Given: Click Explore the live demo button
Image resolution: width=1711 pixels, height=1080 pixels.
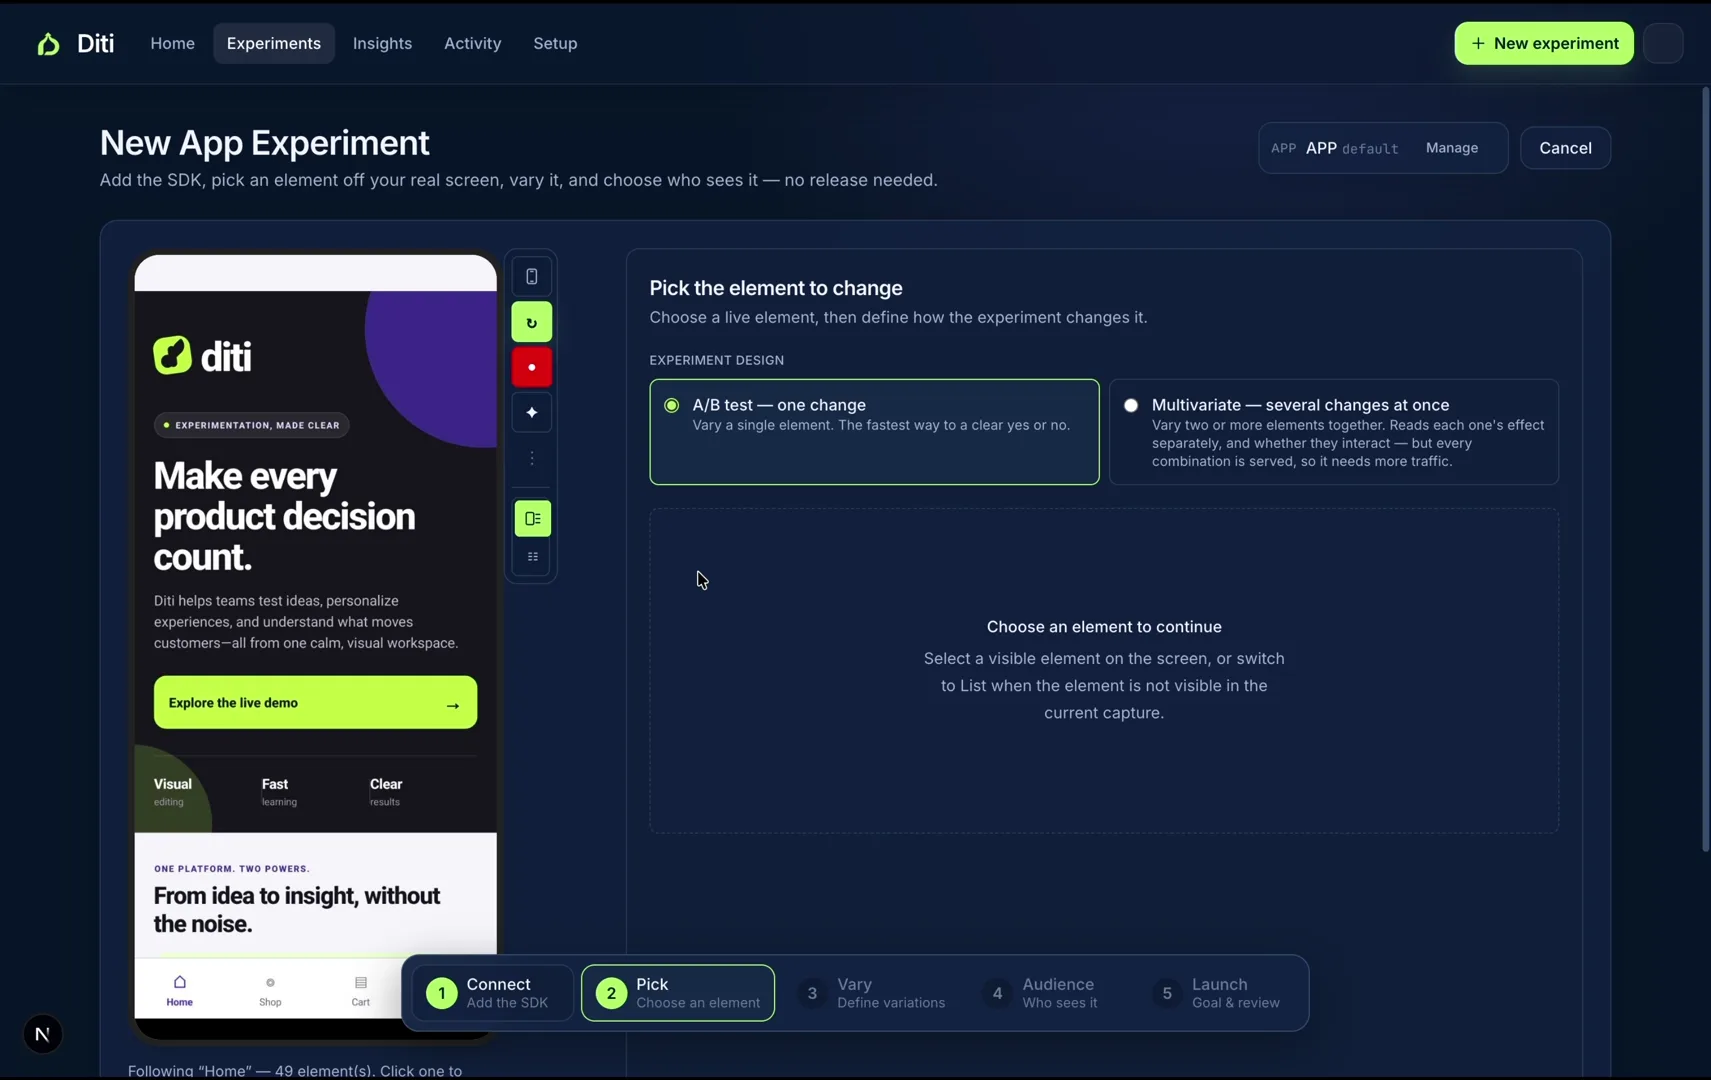Looking at the screenshot, I should [315, 702].
